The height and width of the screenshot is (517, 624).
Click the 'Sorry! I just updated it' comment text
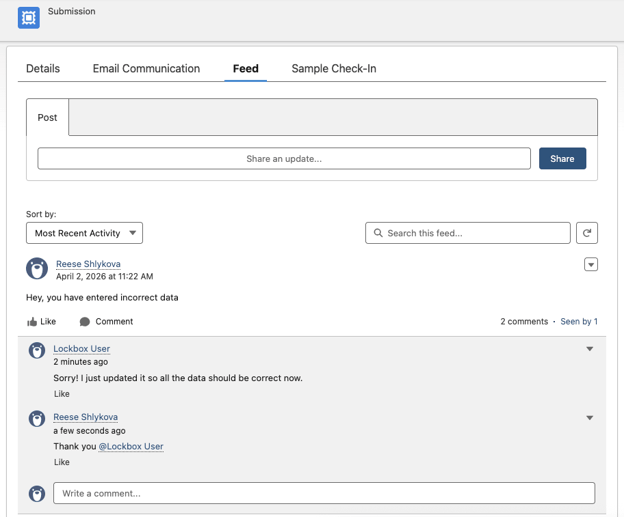pyautogui.click(x=178, y=378)
